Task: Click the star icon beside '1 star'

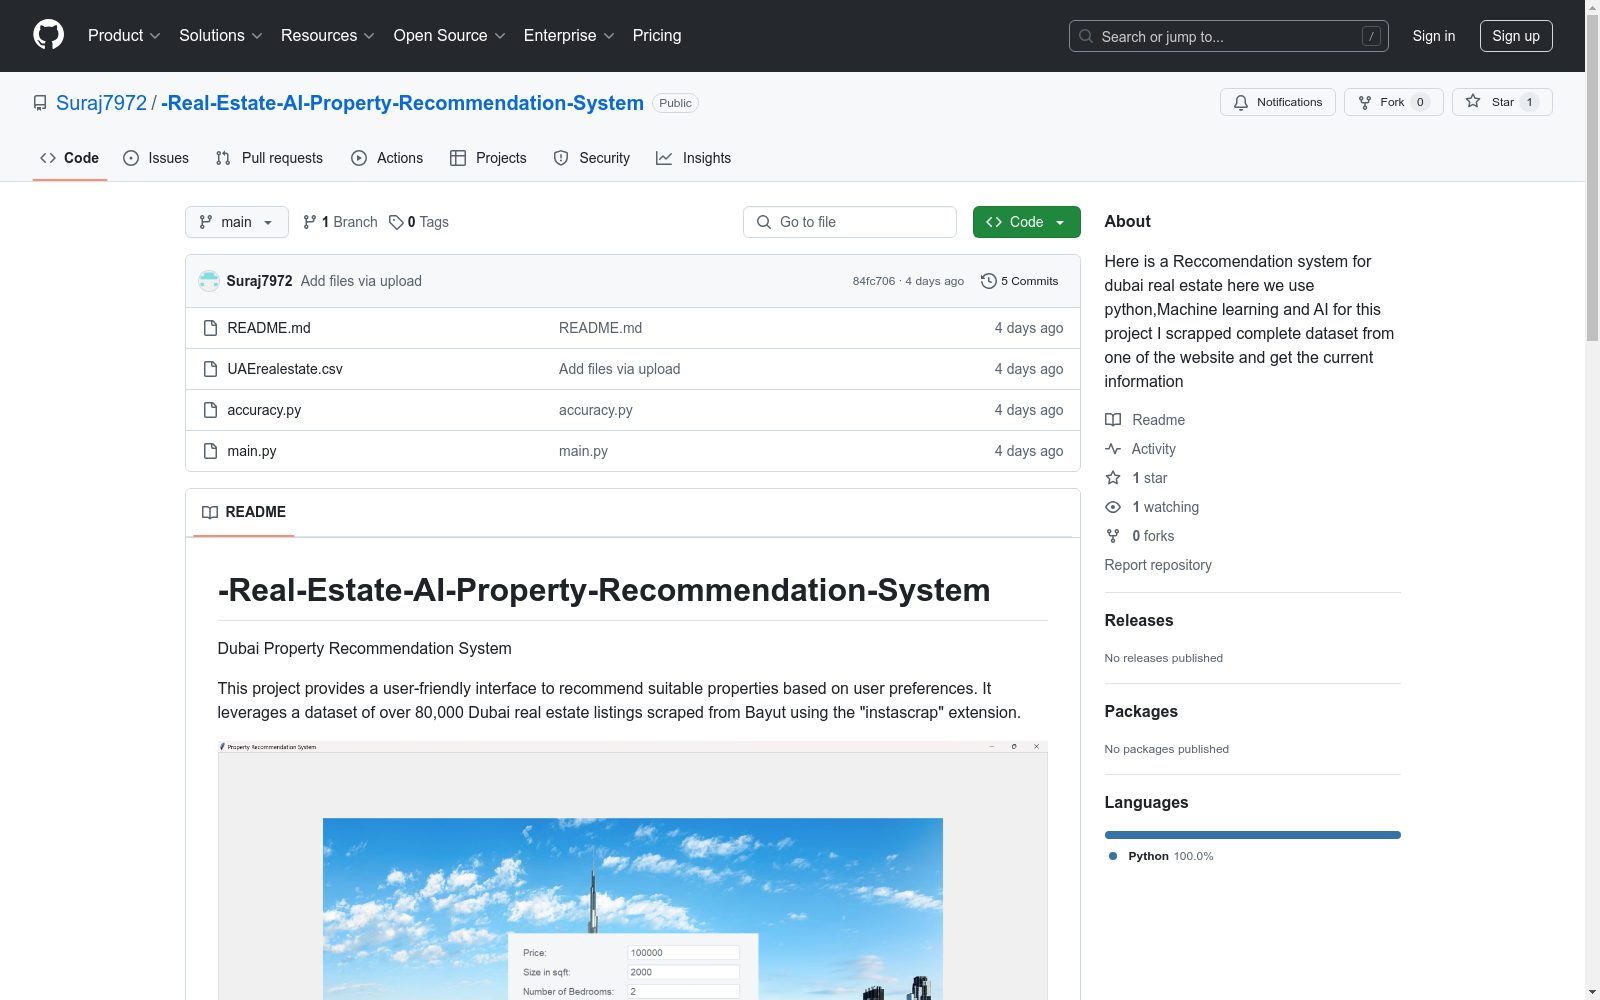Action: 1113,478
